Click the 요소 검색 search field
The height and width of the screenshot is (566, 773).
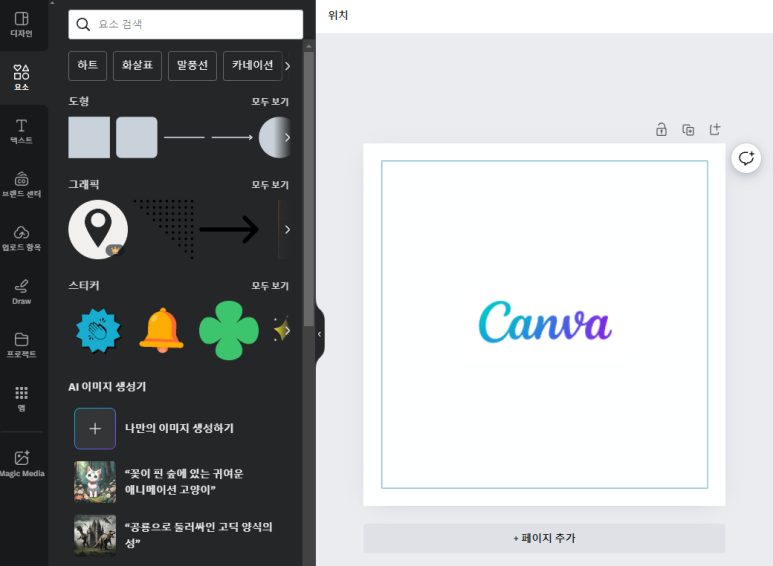point(185,24)
